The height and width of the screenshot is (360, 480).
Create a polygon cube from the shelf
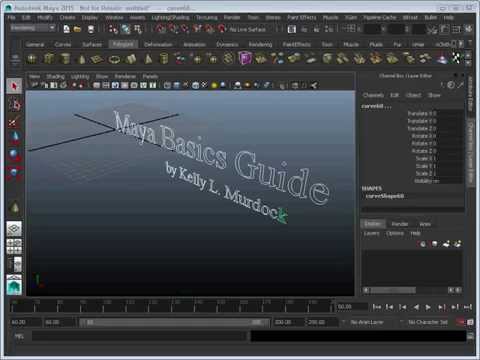click(x=49, y=59)
